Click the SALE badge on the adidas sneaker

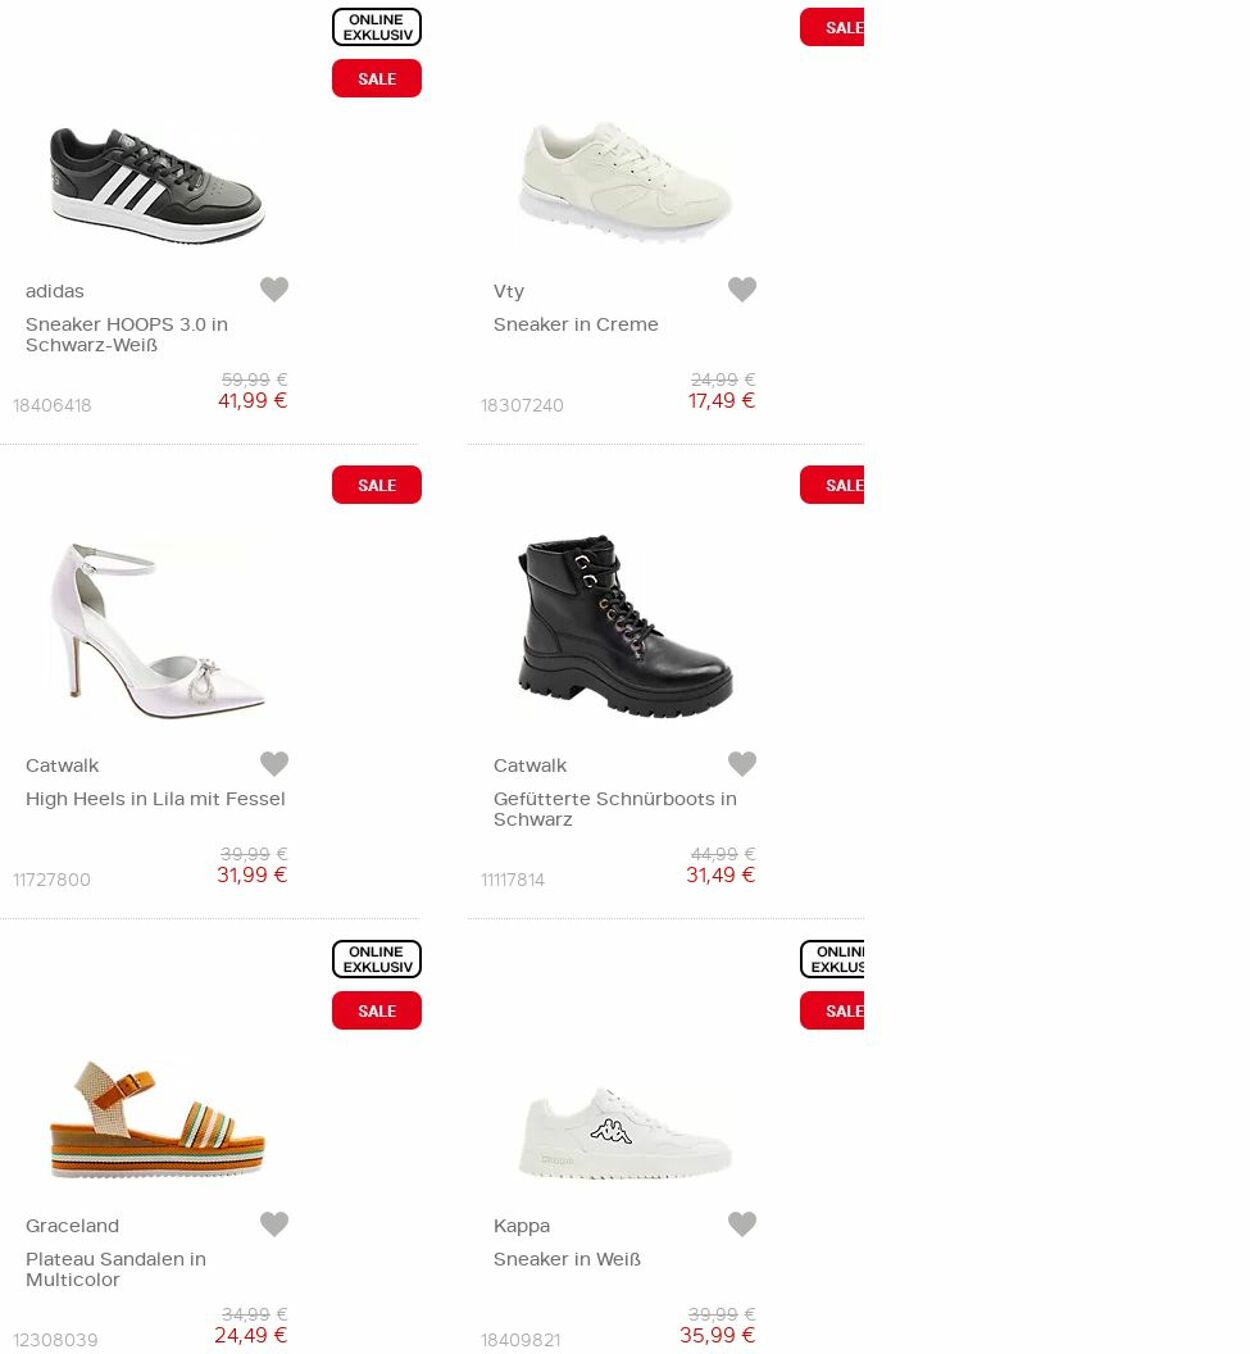(376, 78)
